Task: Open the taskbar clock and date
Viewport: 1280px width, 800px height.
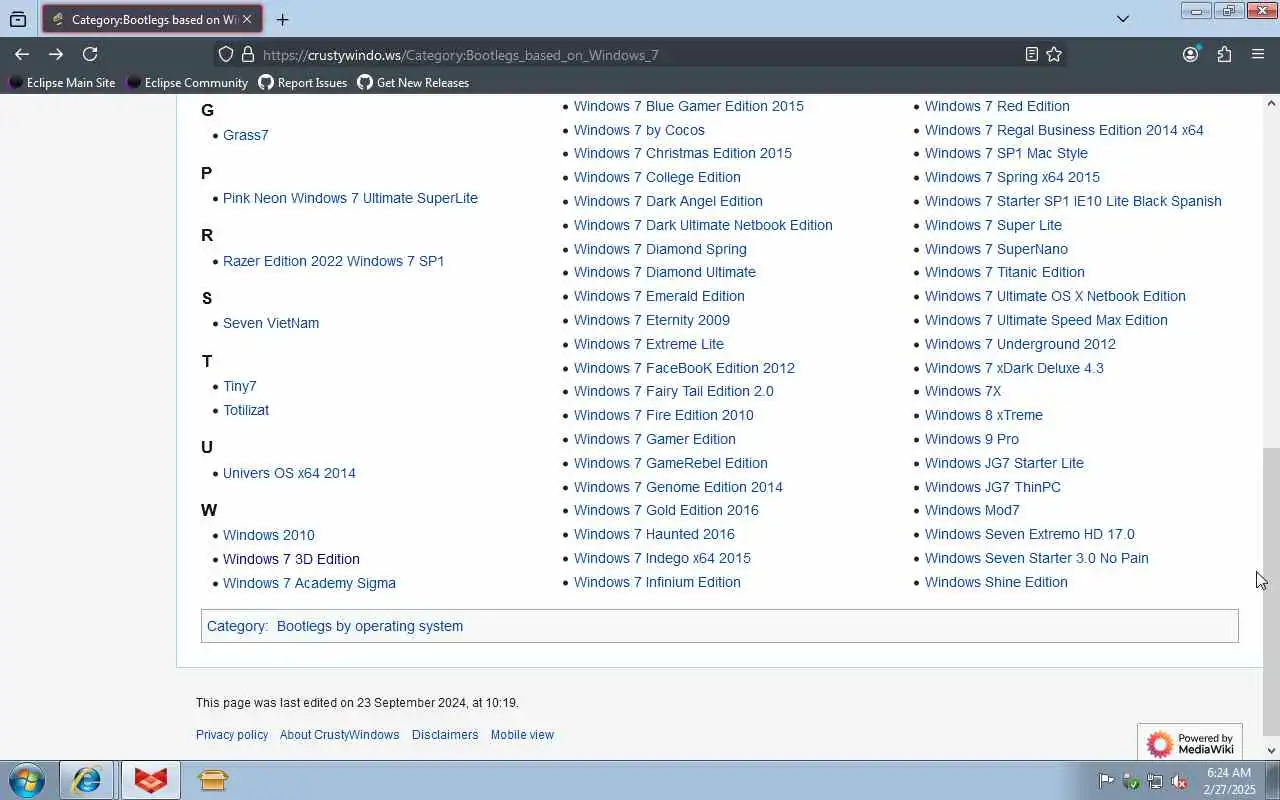Action: pos(1228,781)
